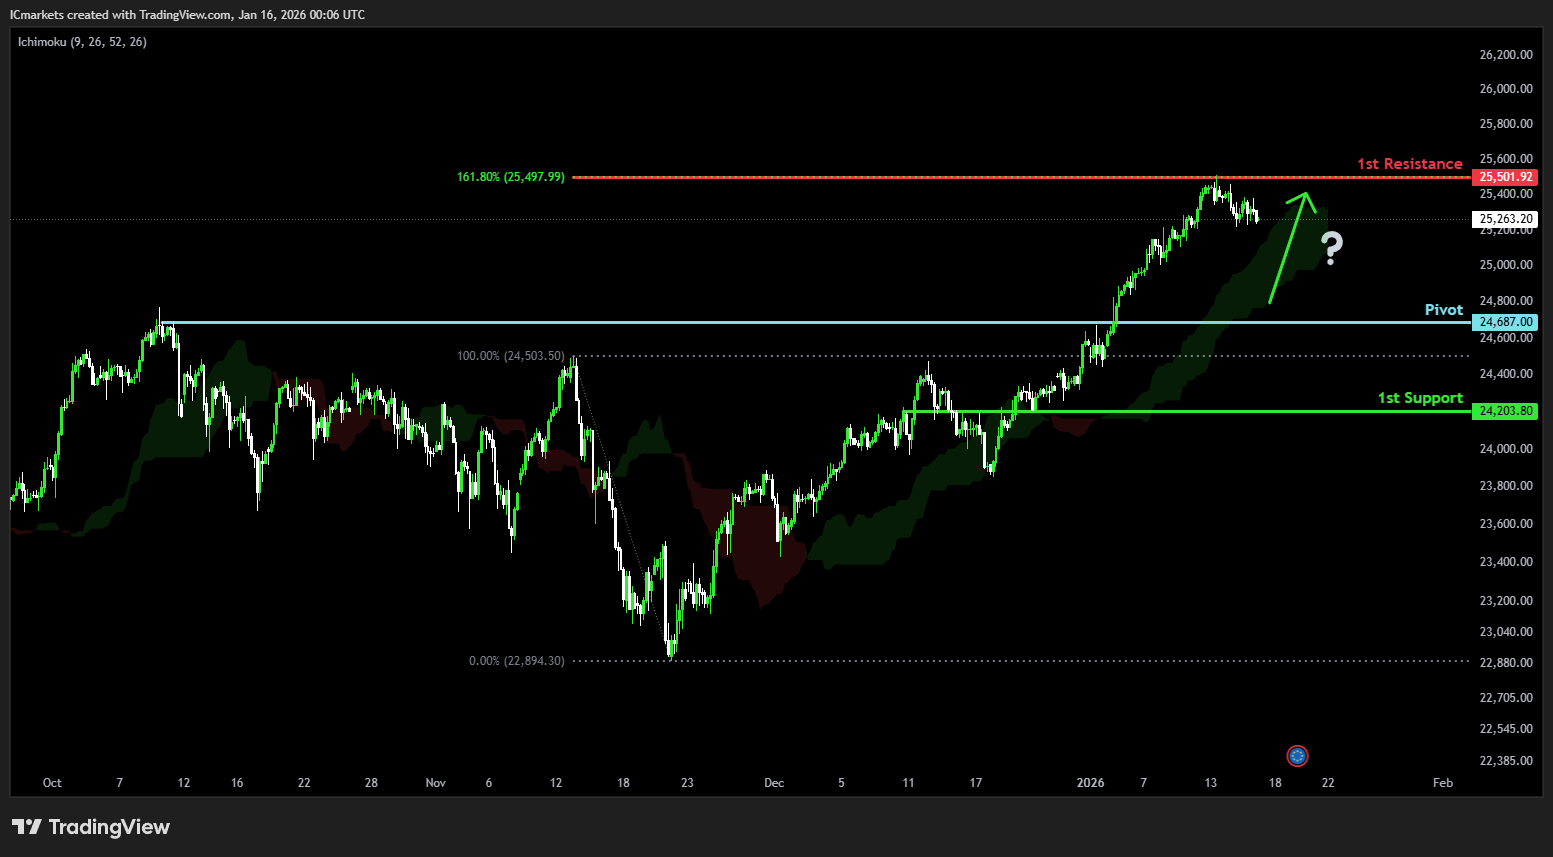The width and height of the screenshot is (1553, 857).
Task: Select the Ichimoku (9, 26, 52, 26) indicator label
Action: click(x=82, y=42)
